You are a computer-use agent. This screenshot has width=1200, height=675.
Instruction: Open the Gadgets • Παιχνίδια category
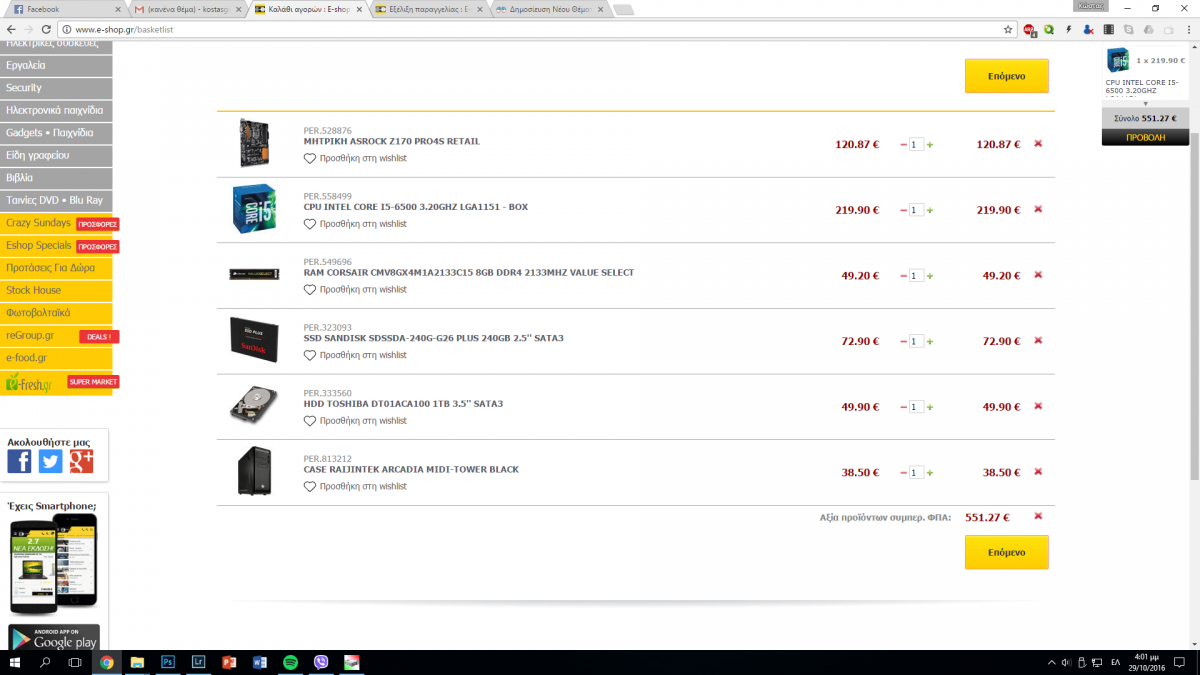(56, 133)
